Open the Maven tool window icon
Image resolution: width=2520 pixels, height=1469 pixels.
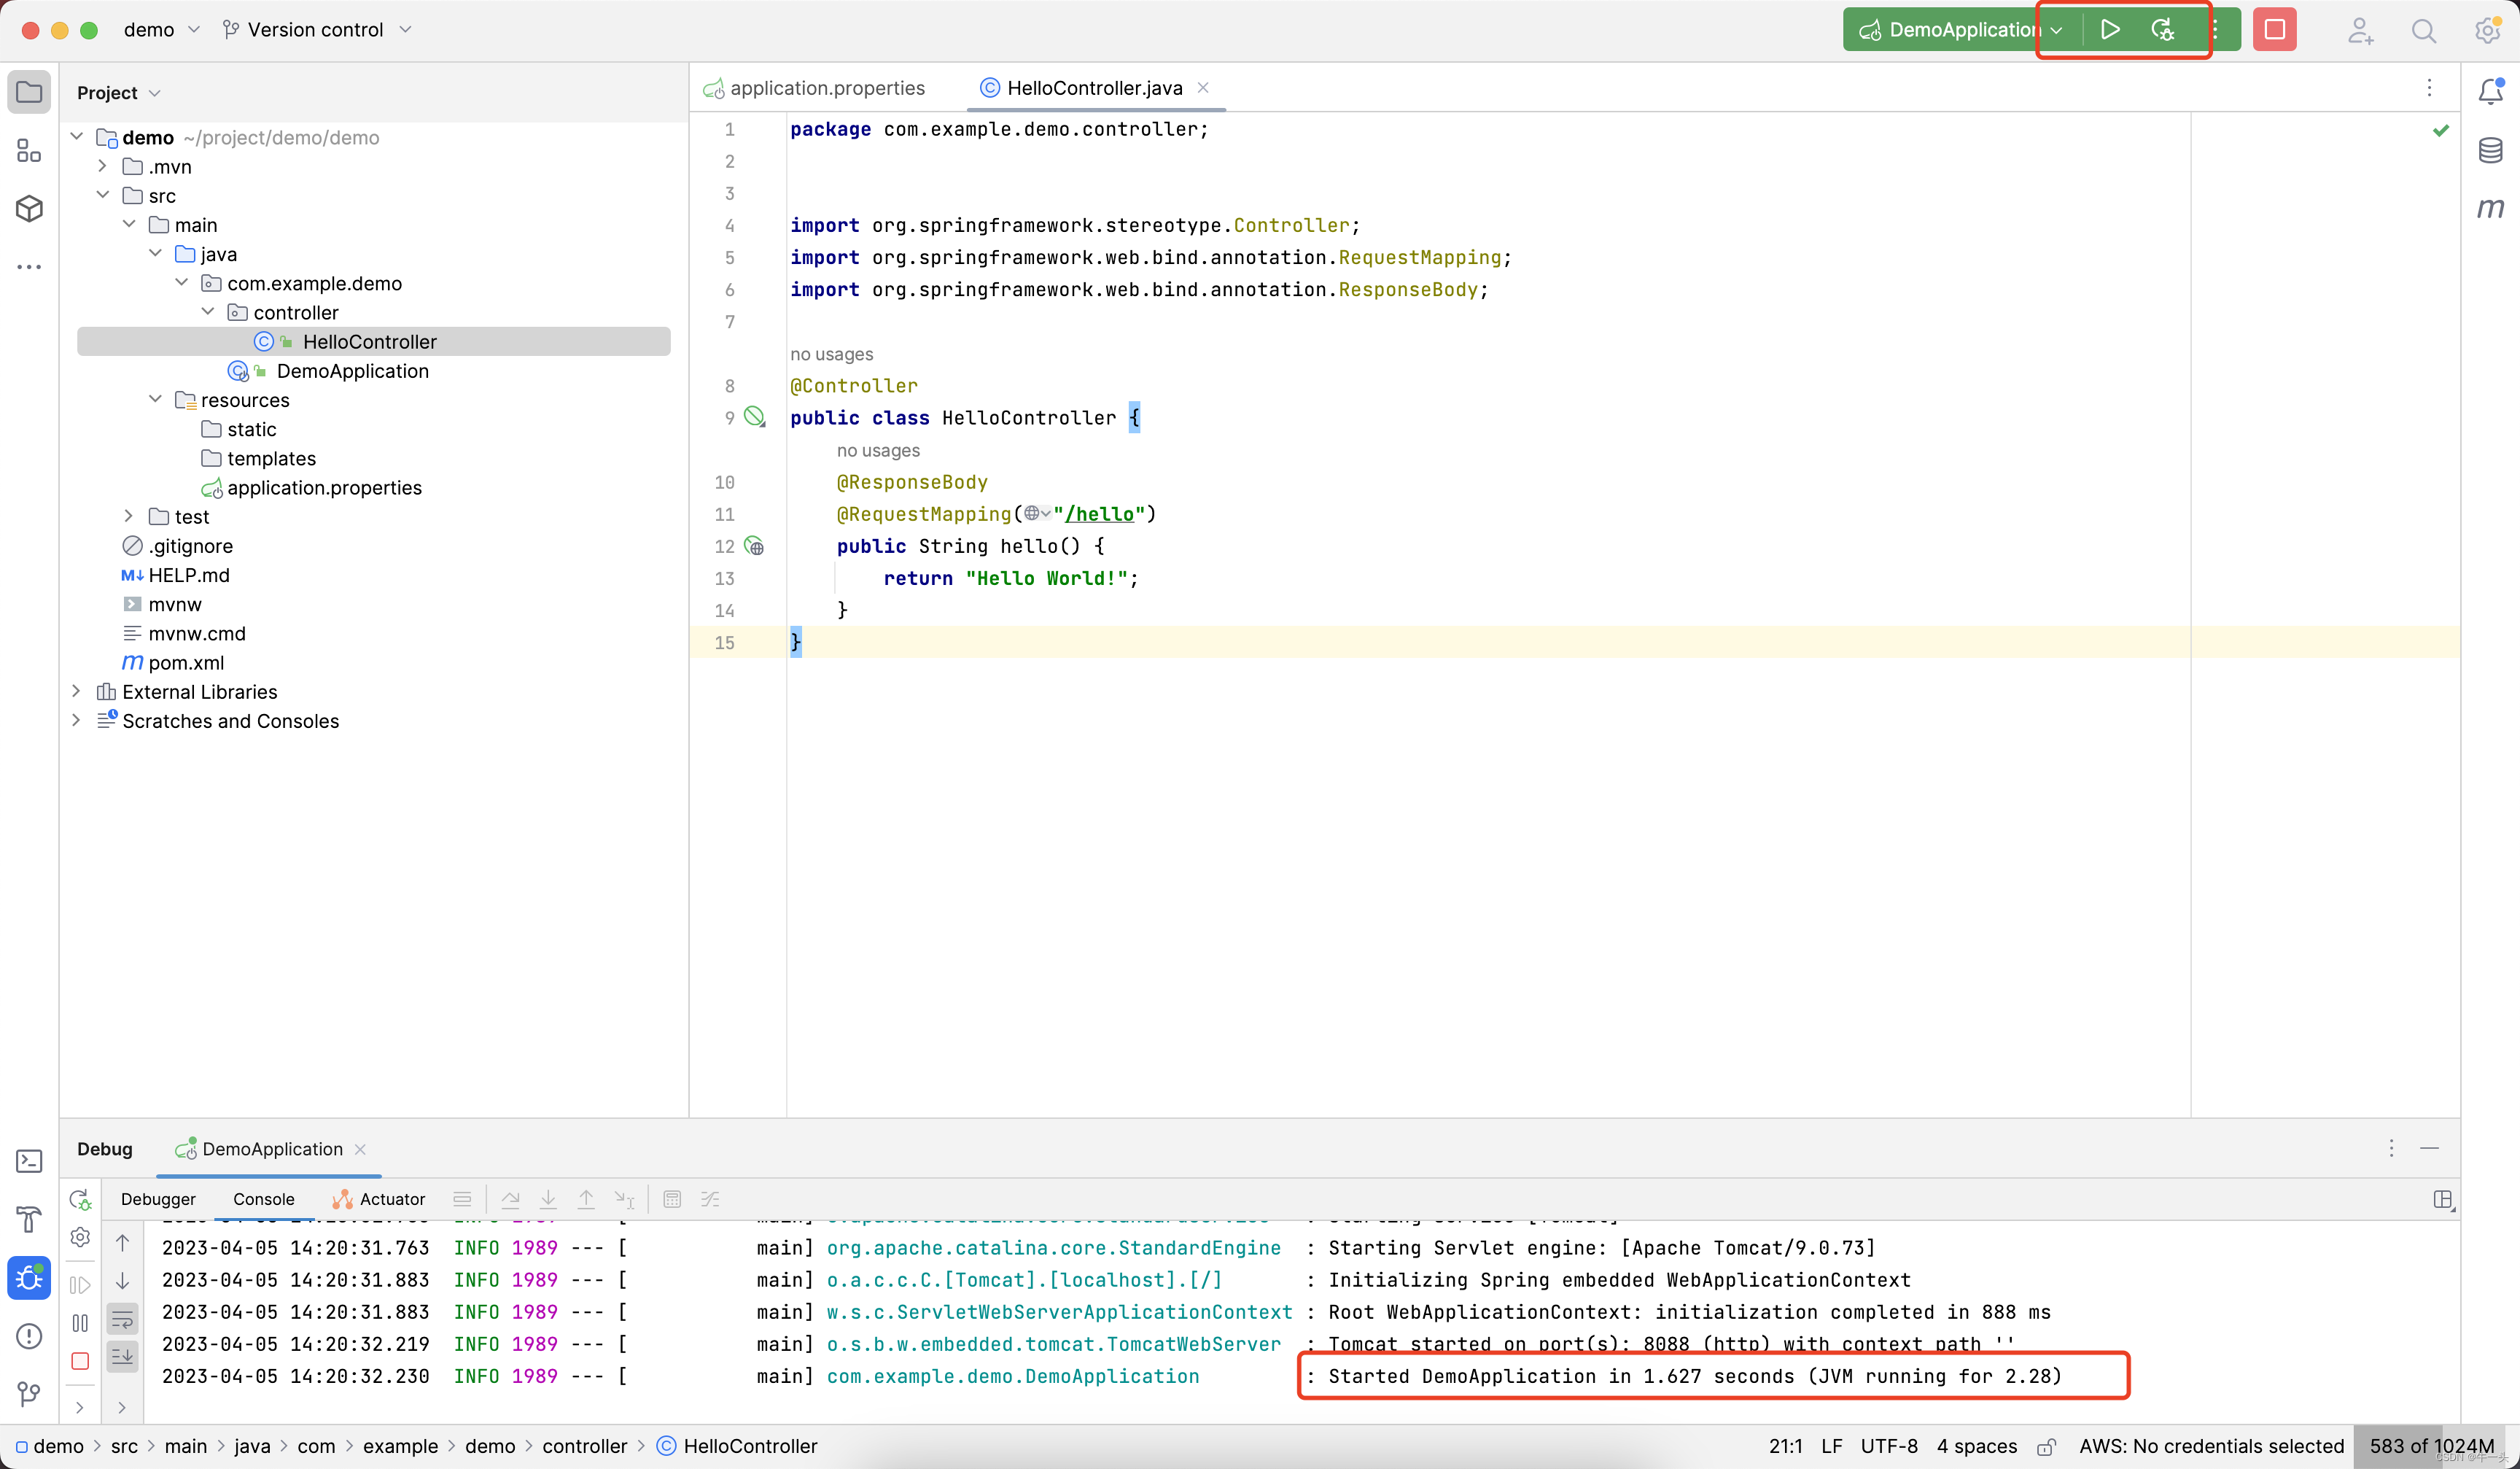pyautogui.click(x=2490, y=208)
